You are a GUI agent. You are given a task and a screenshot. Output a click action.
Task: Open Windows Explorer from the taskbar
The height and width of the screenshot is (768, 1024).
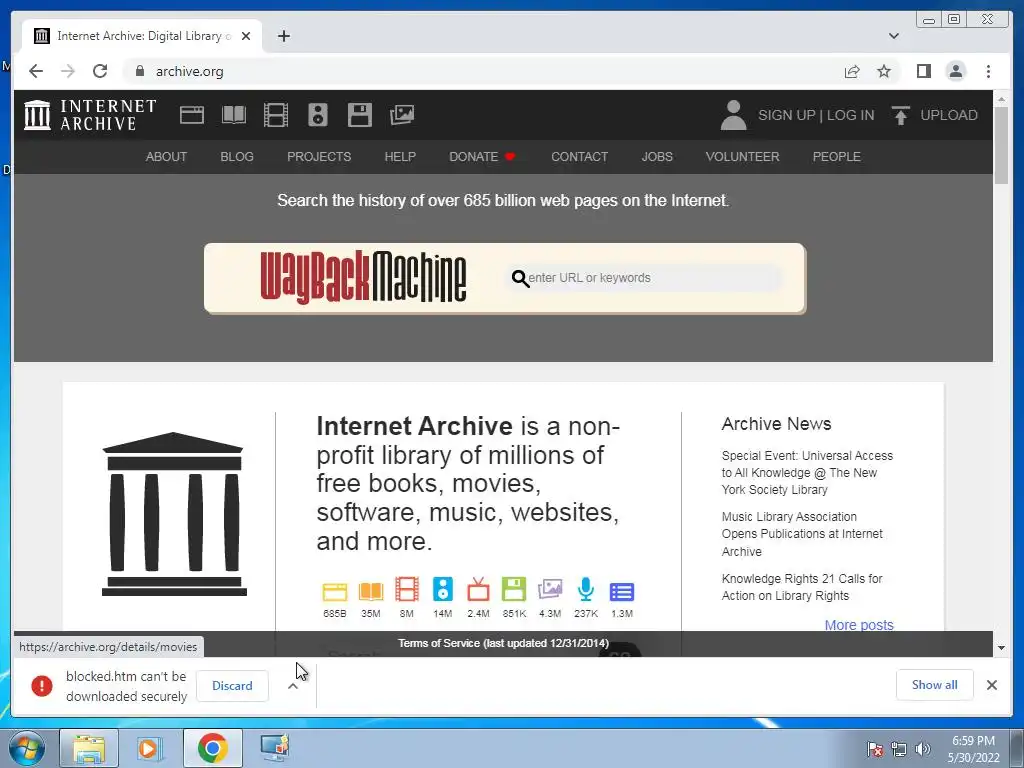[x=89, y=748]
